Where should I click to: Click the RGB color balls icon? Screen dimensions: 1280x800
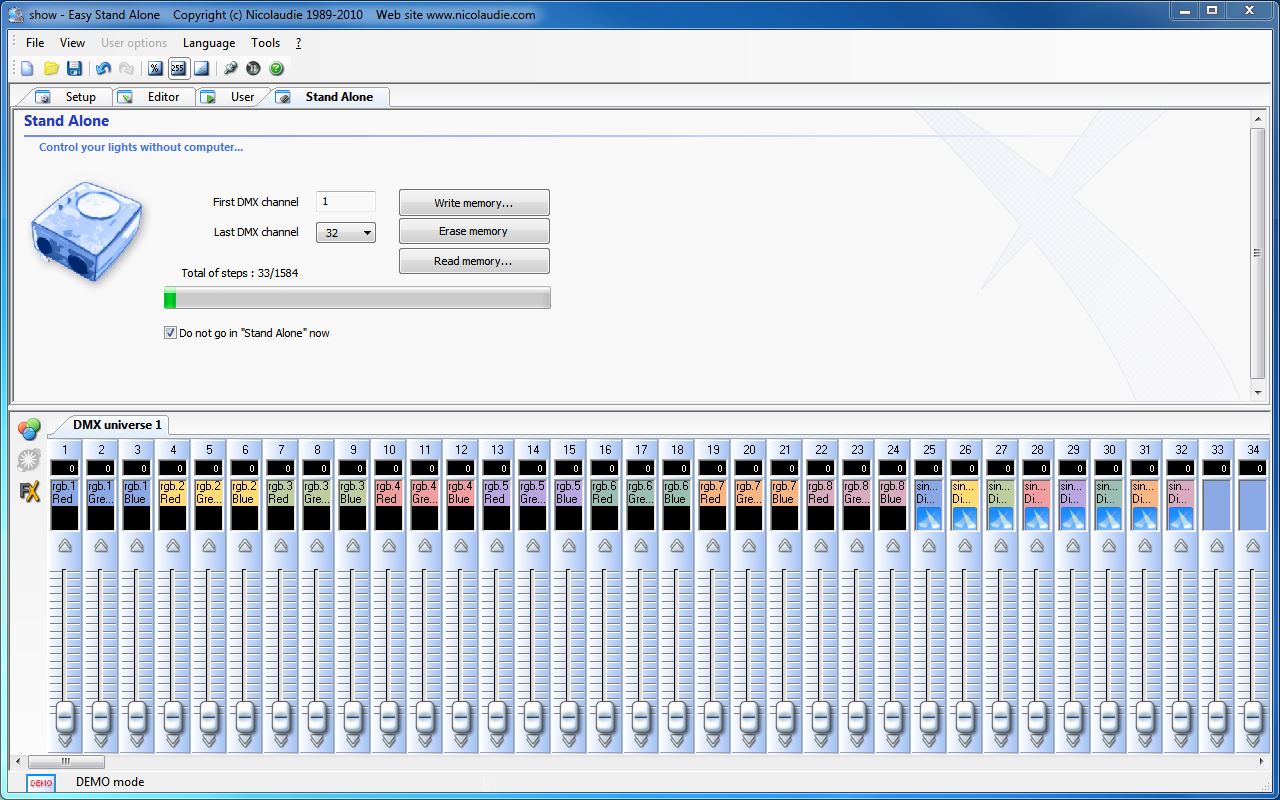(x=30, y=429)
